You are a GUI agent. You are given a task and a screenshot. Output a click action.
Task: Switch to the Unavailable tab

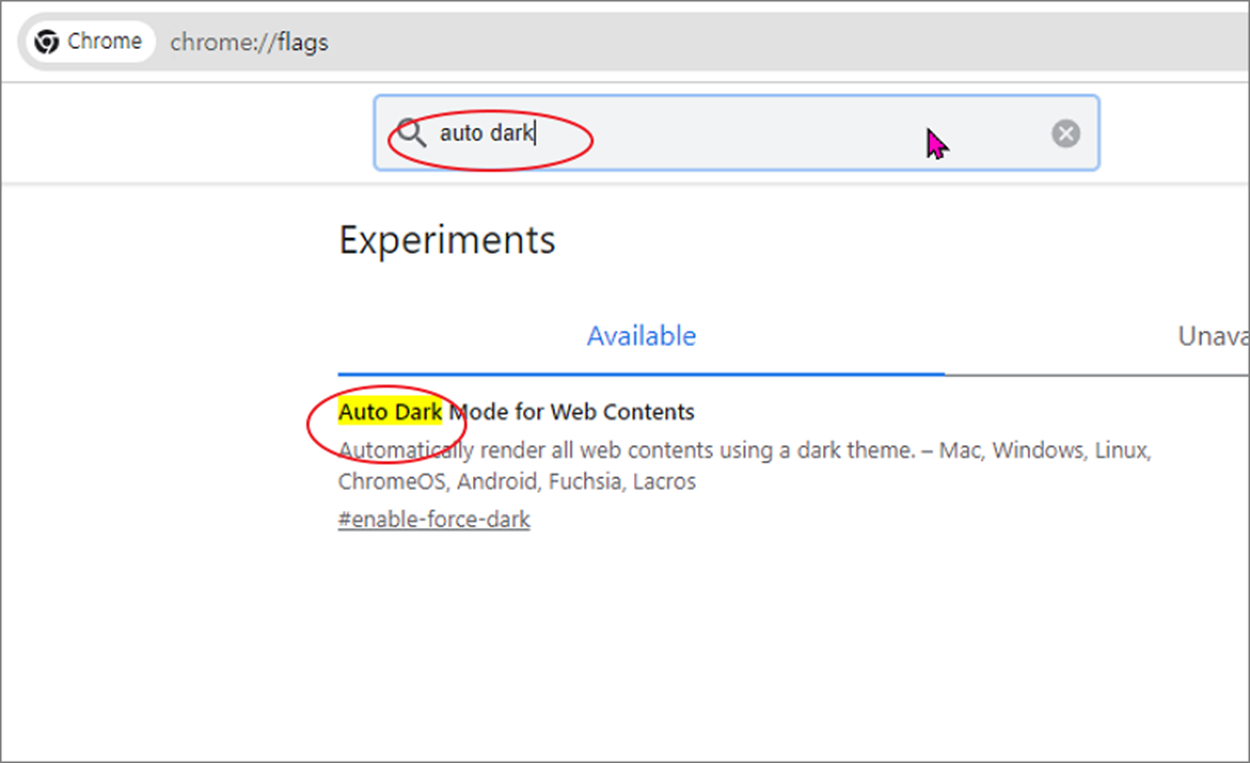tap(1213, 336)
